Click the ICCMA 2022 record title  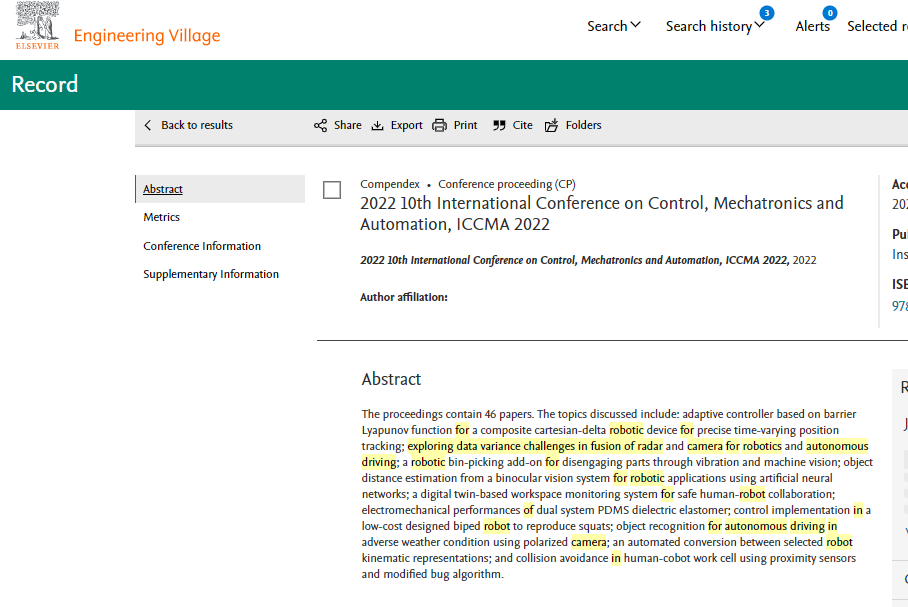tap(601, 213)
